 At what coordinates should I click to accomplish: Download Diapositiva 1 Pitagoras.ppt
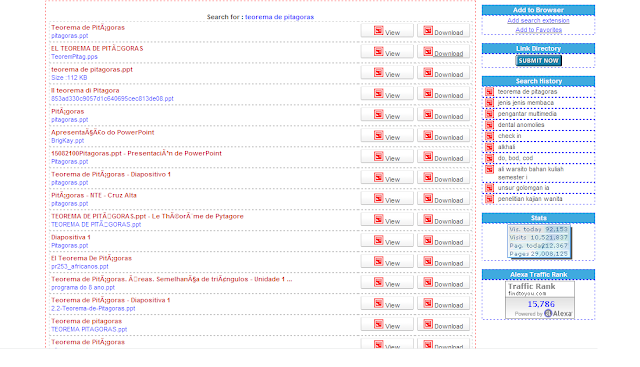click(x=443, y=241)
